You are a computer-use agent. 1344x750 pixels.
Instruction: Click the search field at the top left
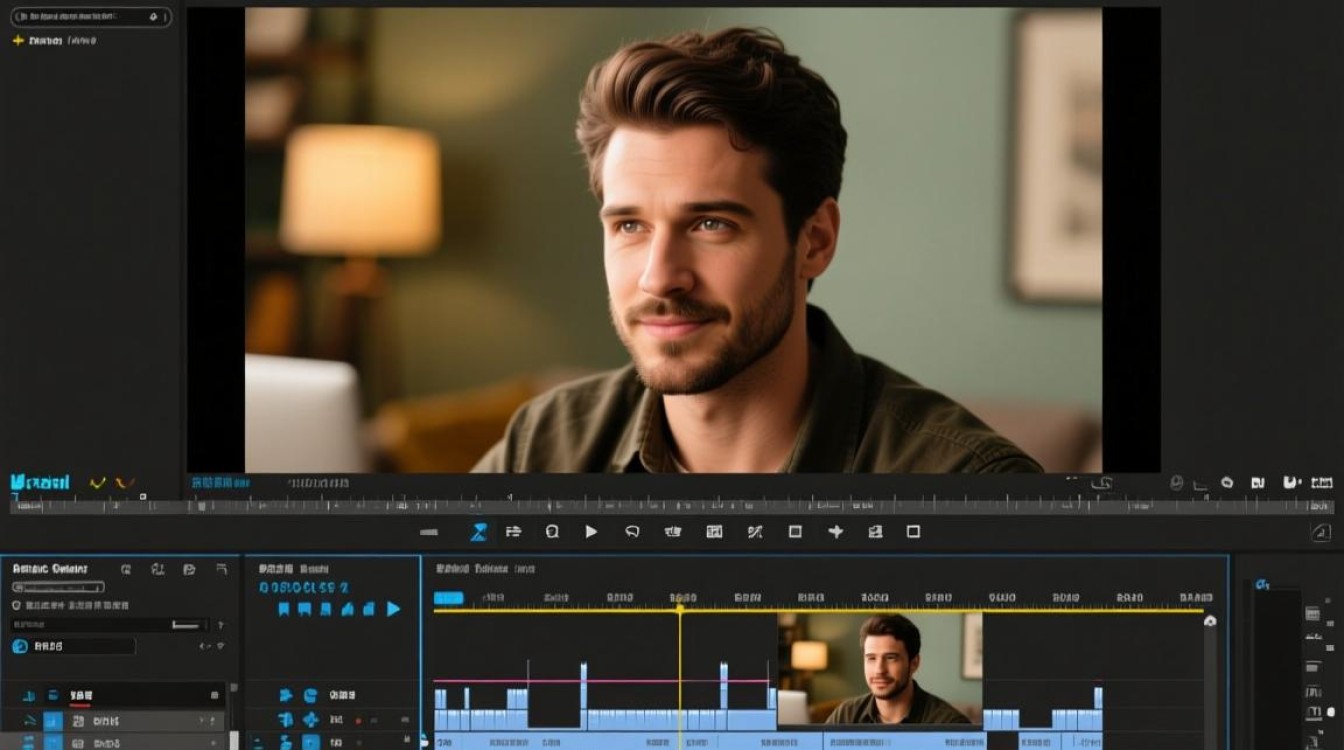tap(91, 17)
